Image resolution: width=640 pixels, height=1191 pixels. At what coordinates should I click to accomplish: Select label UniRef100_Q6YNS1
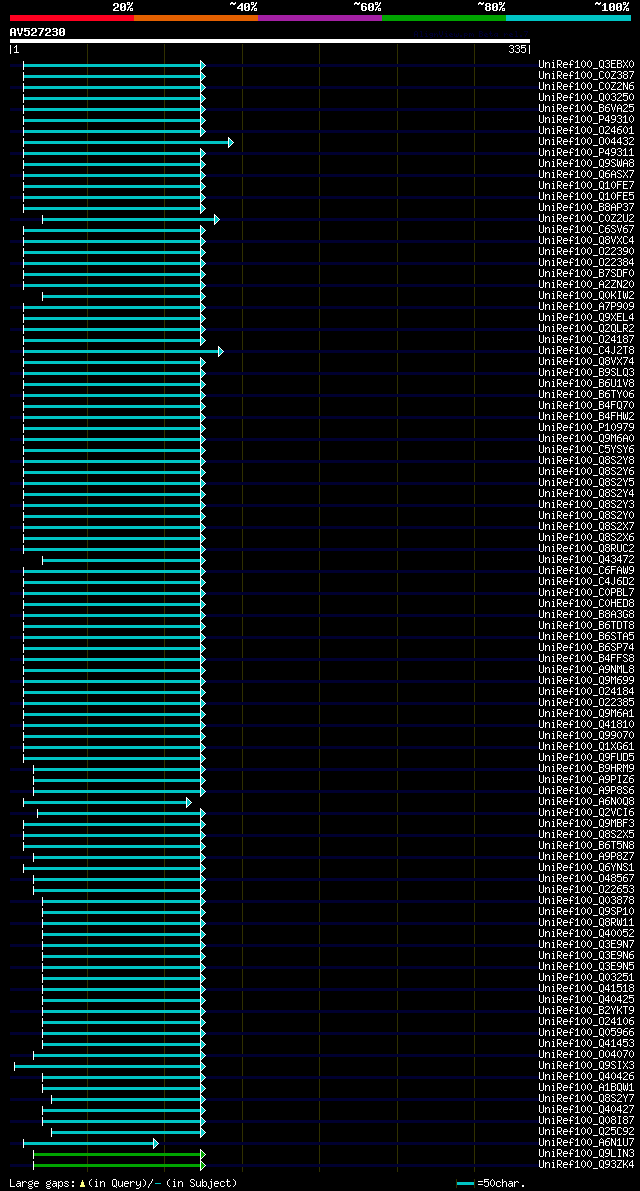[586, 868]
